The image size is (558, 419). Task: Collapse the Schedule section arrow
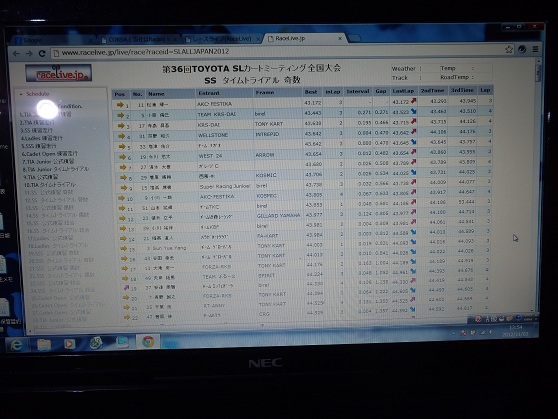coord(21,94)
